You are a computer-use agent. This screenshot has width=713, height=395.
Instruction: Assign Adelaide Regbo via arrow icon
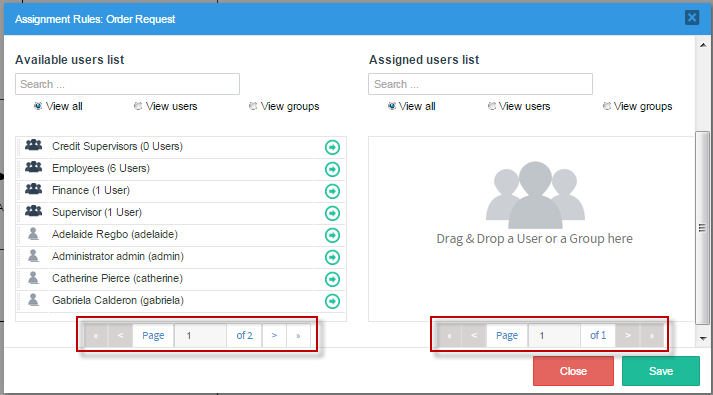(x=332, y=235)
